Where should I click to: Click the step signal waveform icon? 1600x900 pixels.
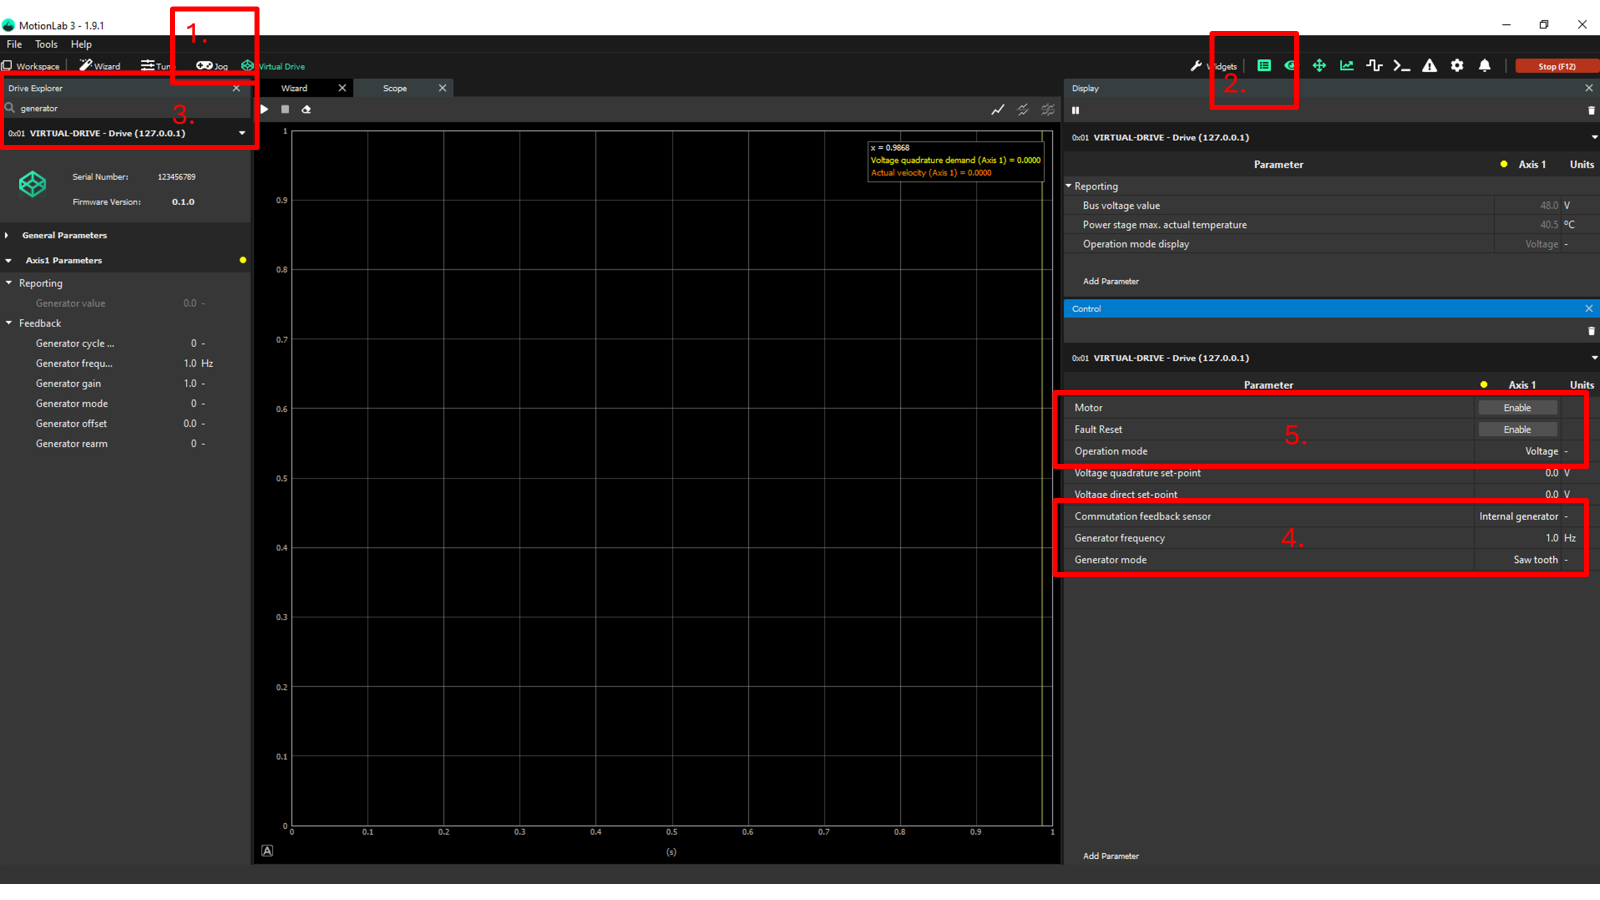(x=1374, y=66)
